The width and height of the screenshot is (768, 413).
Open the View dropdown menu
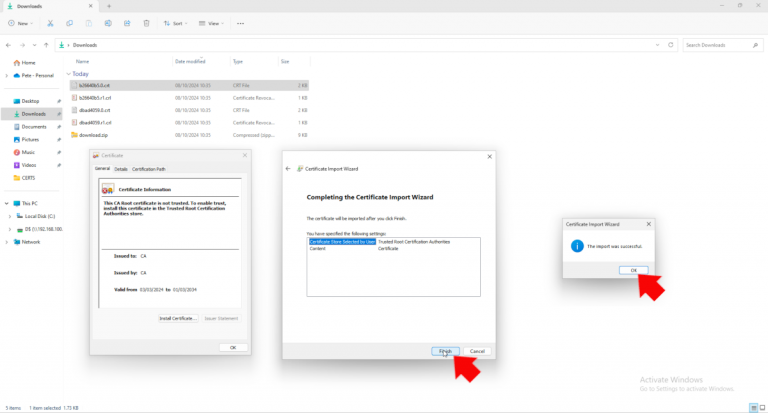(210, 22)
